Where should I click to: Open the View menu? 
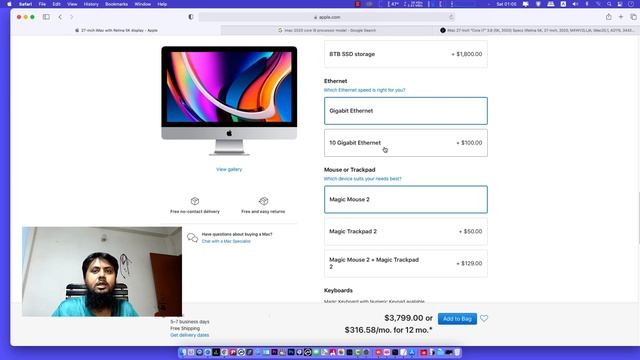coord(72,4)
